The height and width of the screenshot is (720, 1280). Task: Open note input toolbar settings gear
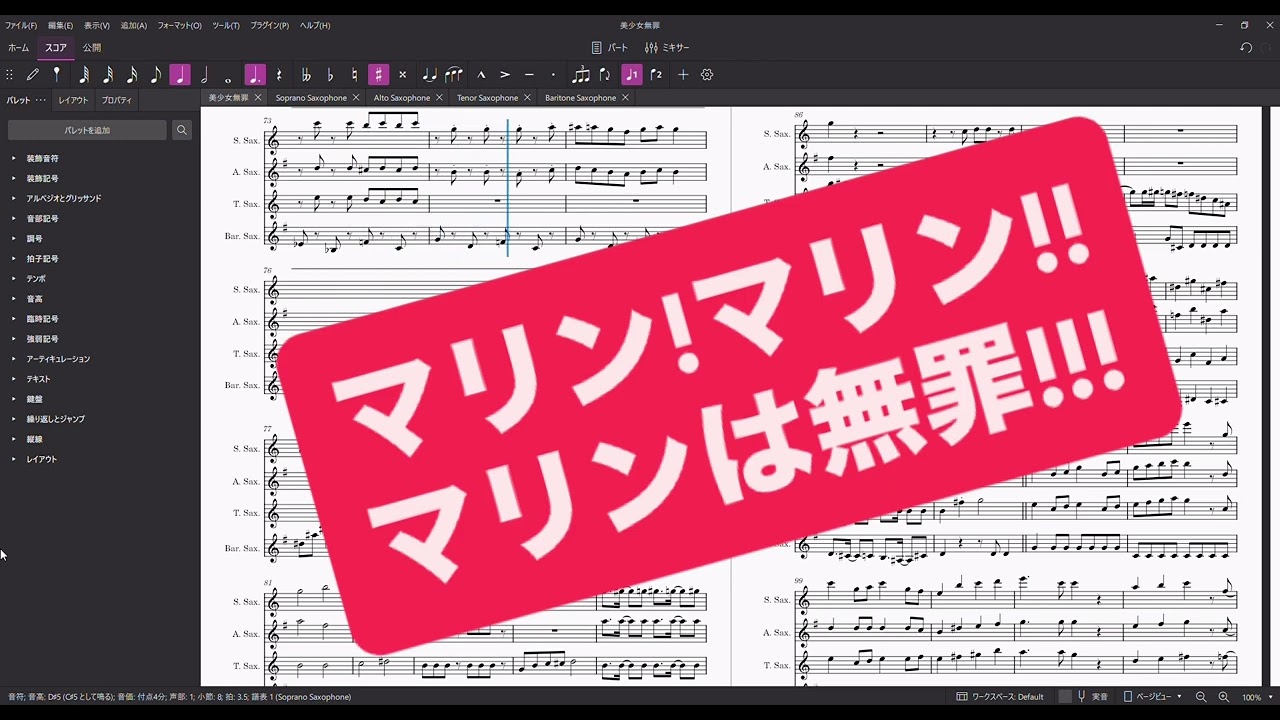tap(707, 75)
